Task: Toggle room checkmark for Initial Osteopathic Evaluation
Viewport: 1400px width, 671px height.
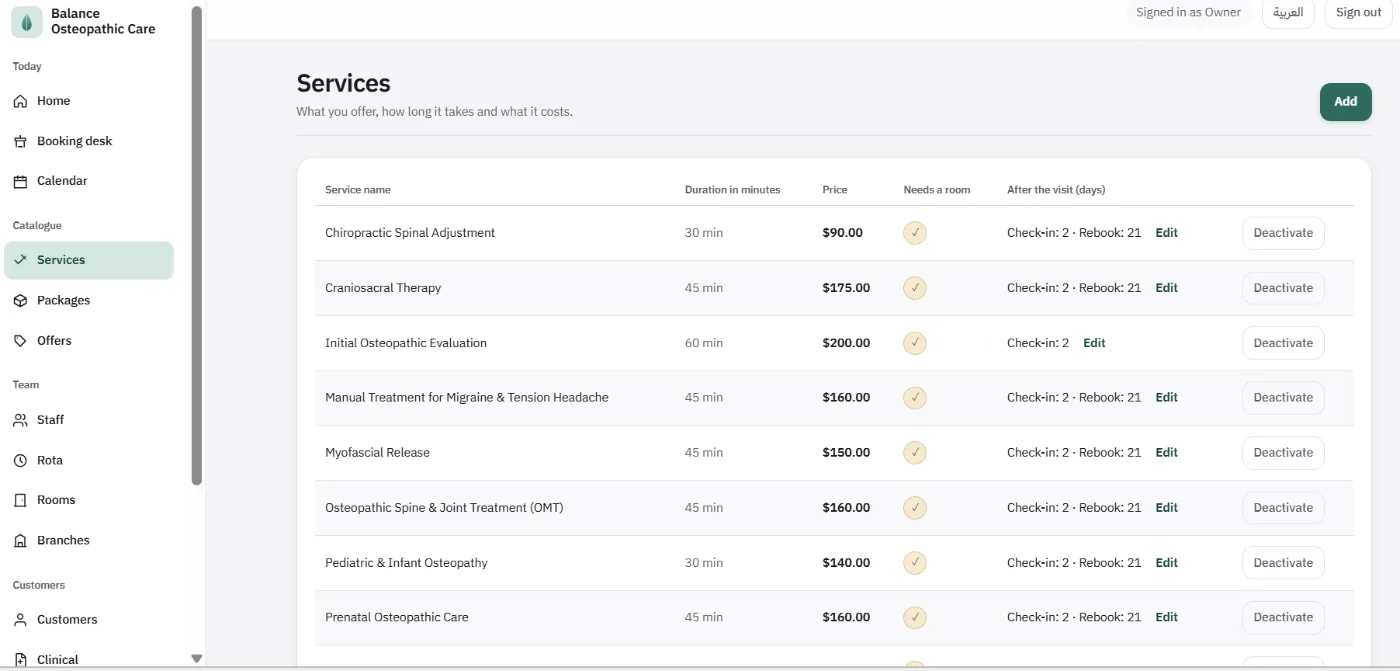Action: [x=915, y=343]
